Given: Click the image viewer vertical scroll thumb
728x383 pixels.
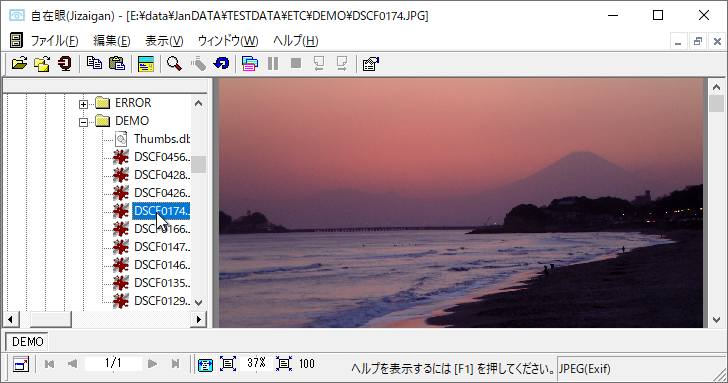Looking at the screenshot, I should 716,104.
